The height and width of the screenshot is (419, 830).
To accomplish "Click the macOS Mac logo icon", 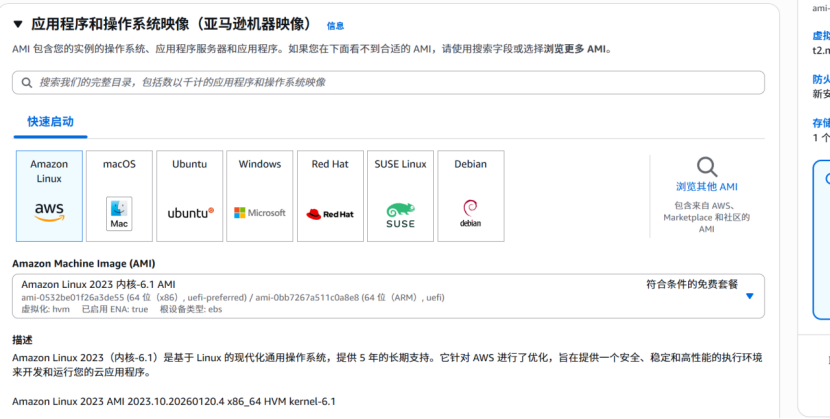I will coord(119,212).
